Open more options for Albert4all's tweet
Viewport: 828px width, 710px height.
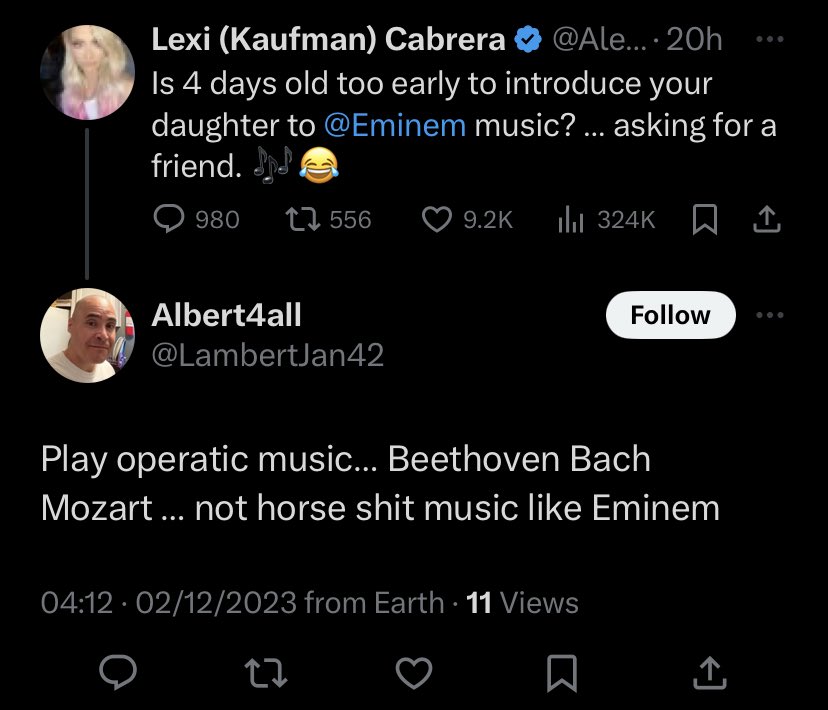(769, 315)
